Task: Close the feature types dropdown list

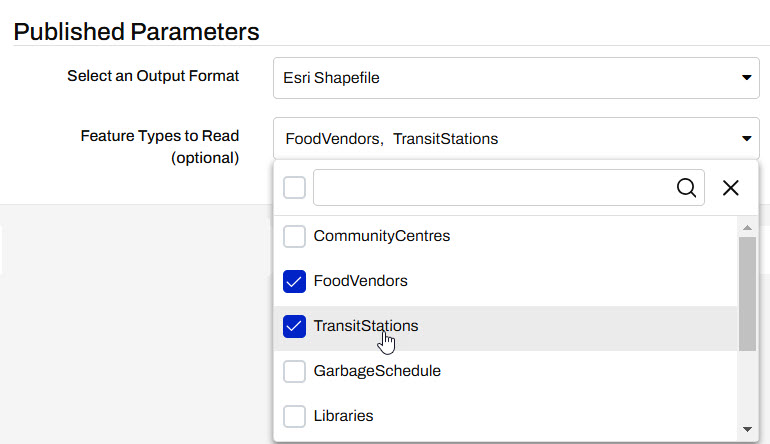Action: [731, 188]
